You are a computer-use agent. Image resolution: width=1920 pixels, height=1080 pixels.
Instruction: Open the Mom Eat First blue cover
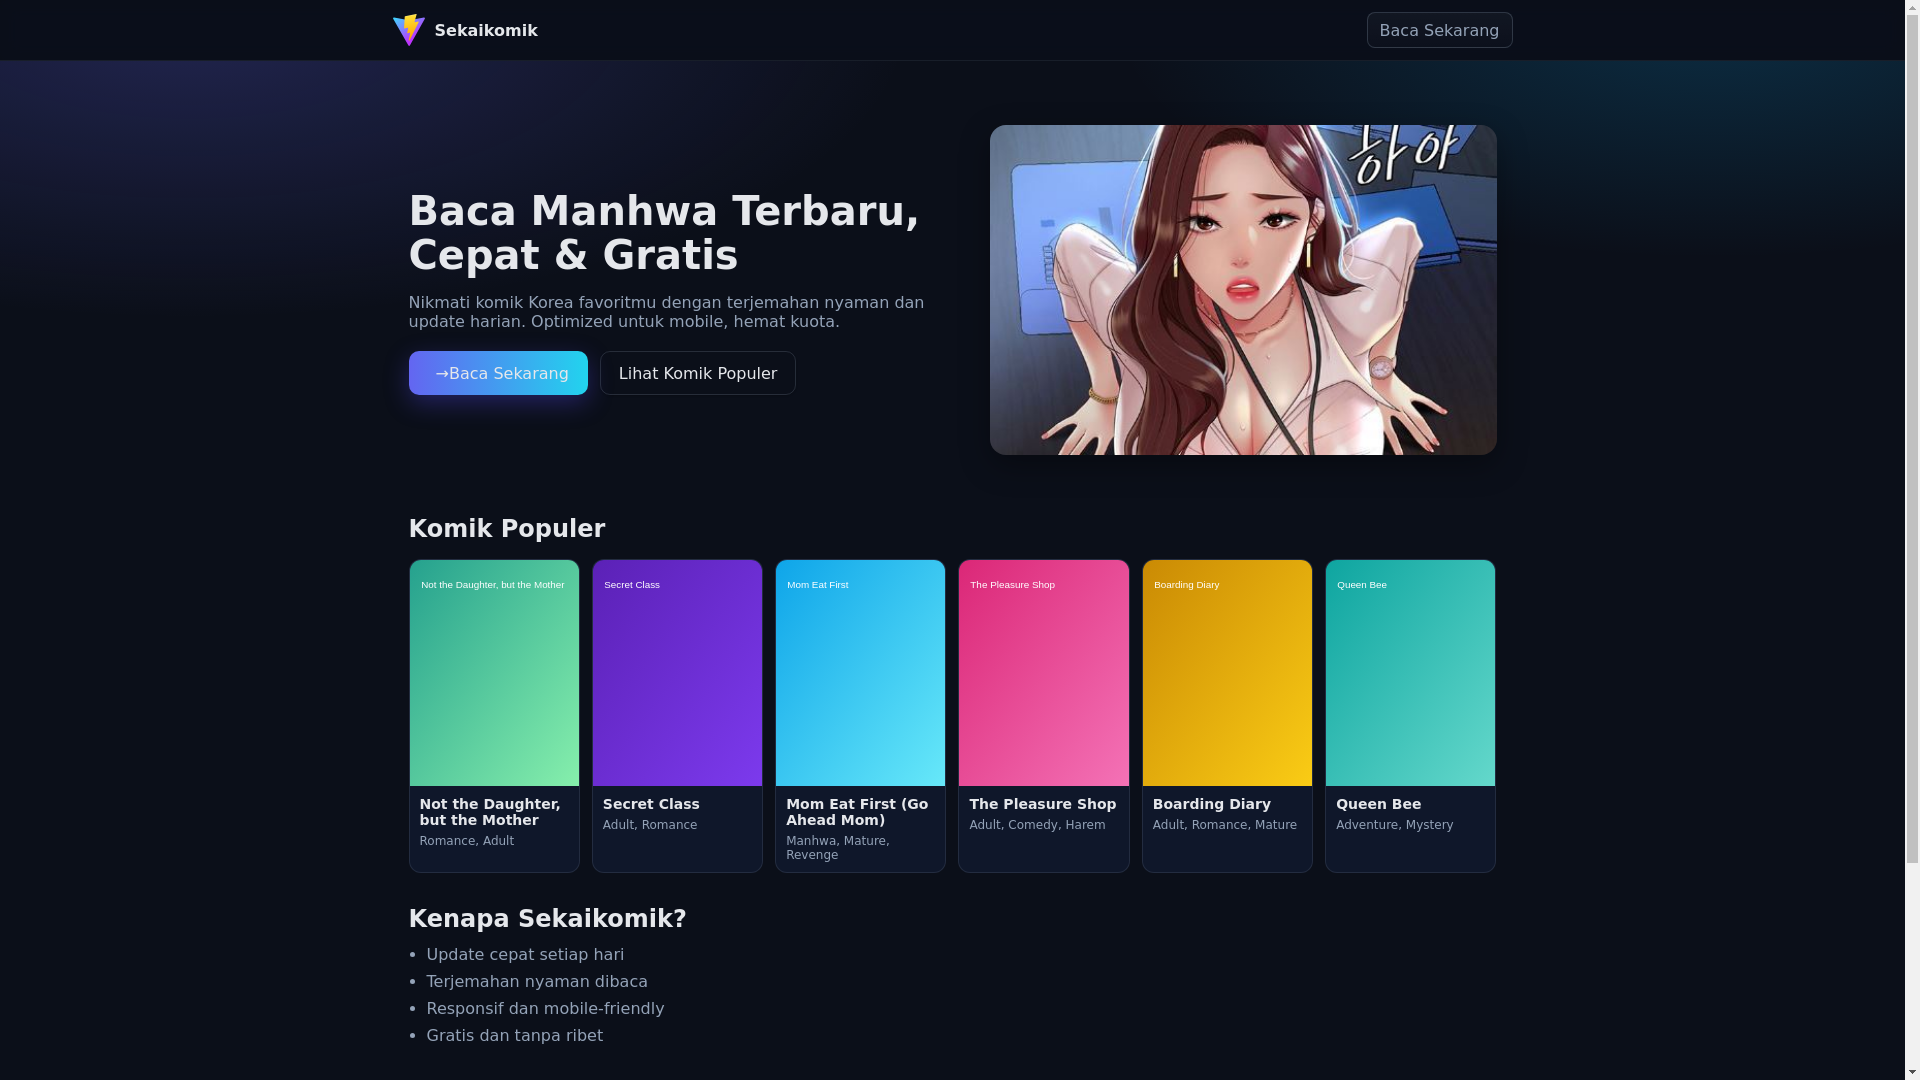click(860, 673)
